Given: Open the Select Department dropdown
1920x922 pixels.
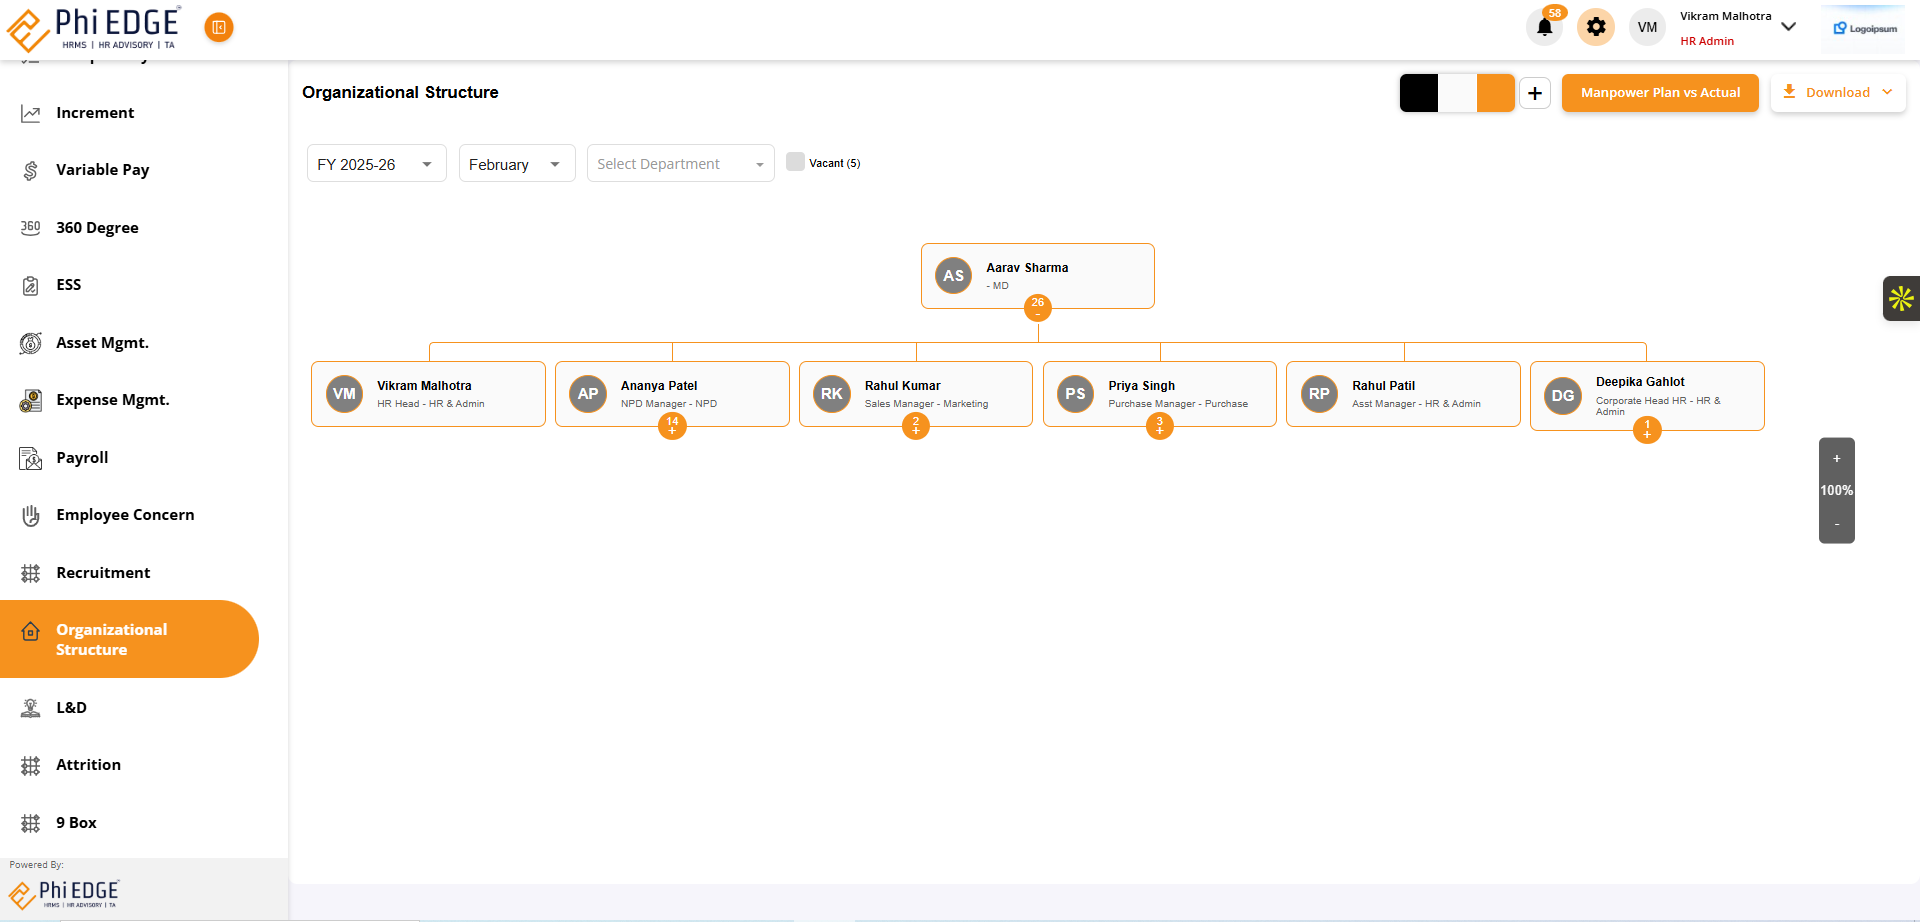Looking at the screenshot, I should pyautogui.click(x=680, y=164).
